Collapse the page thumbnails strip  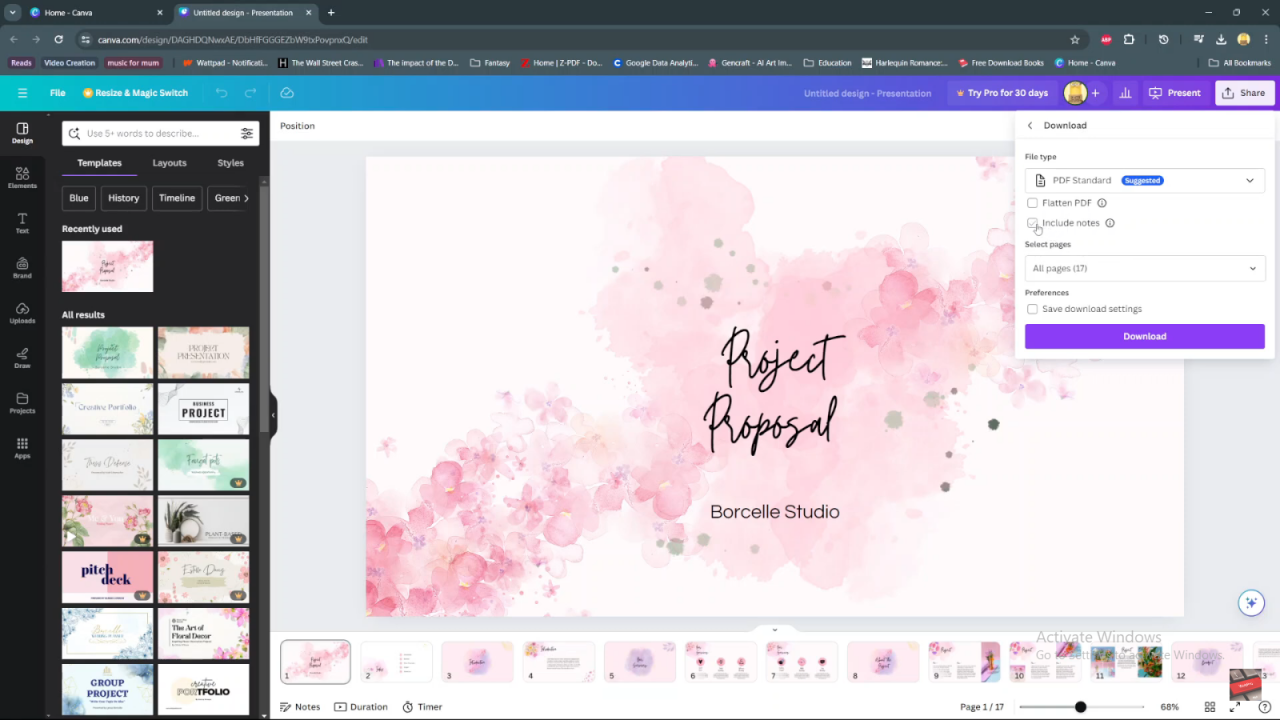coord(774,630)
